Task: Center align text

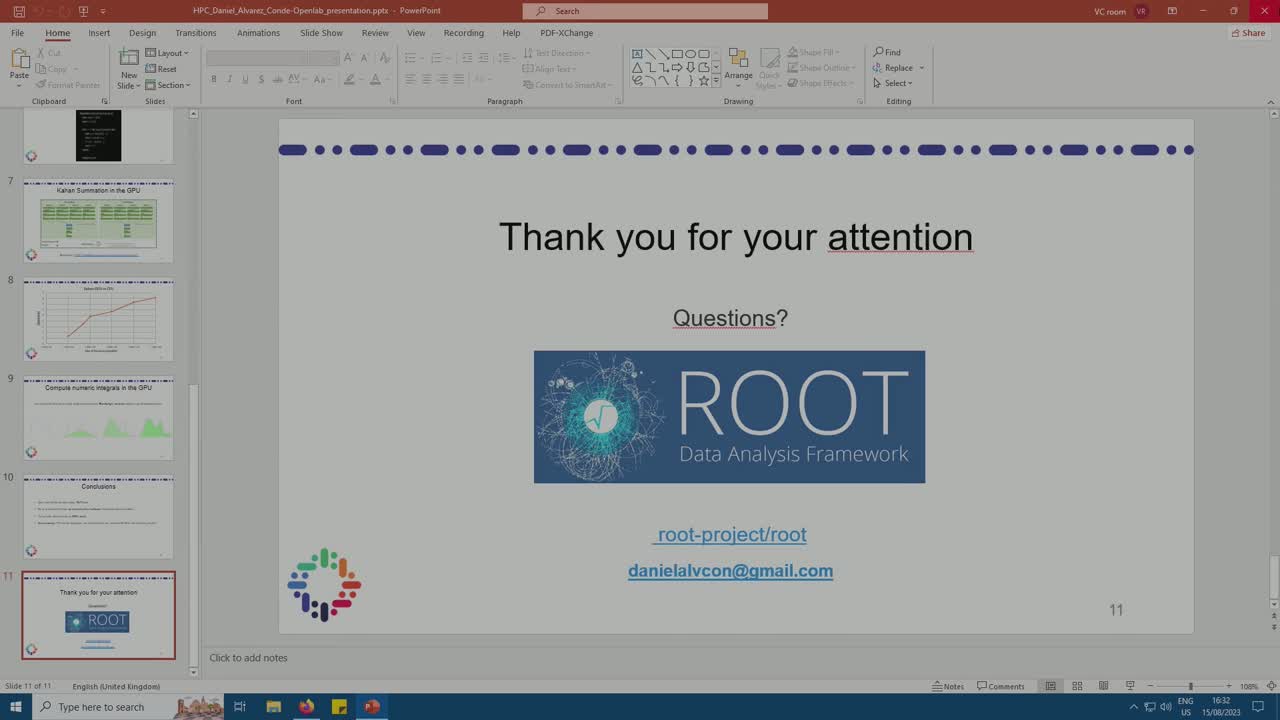Action: pyautogui.click(x=426, y=79)
